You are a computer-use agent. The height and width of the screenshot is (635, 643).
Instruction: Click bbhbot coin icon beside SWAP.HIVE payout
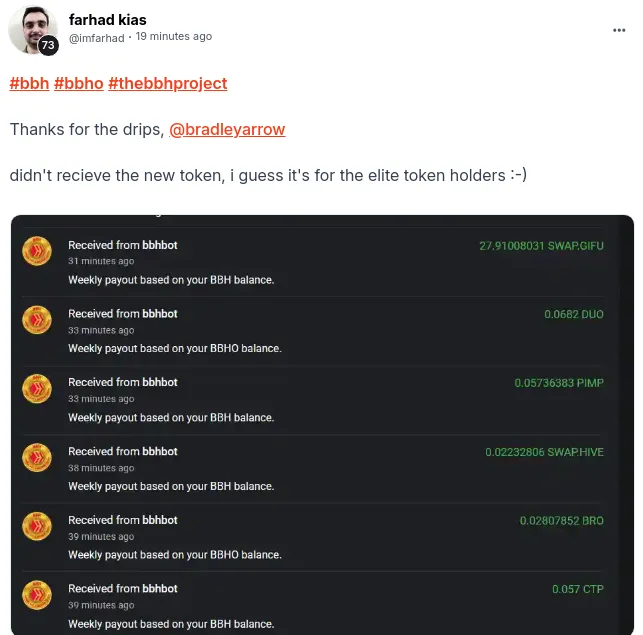click(x=37, y=457)
